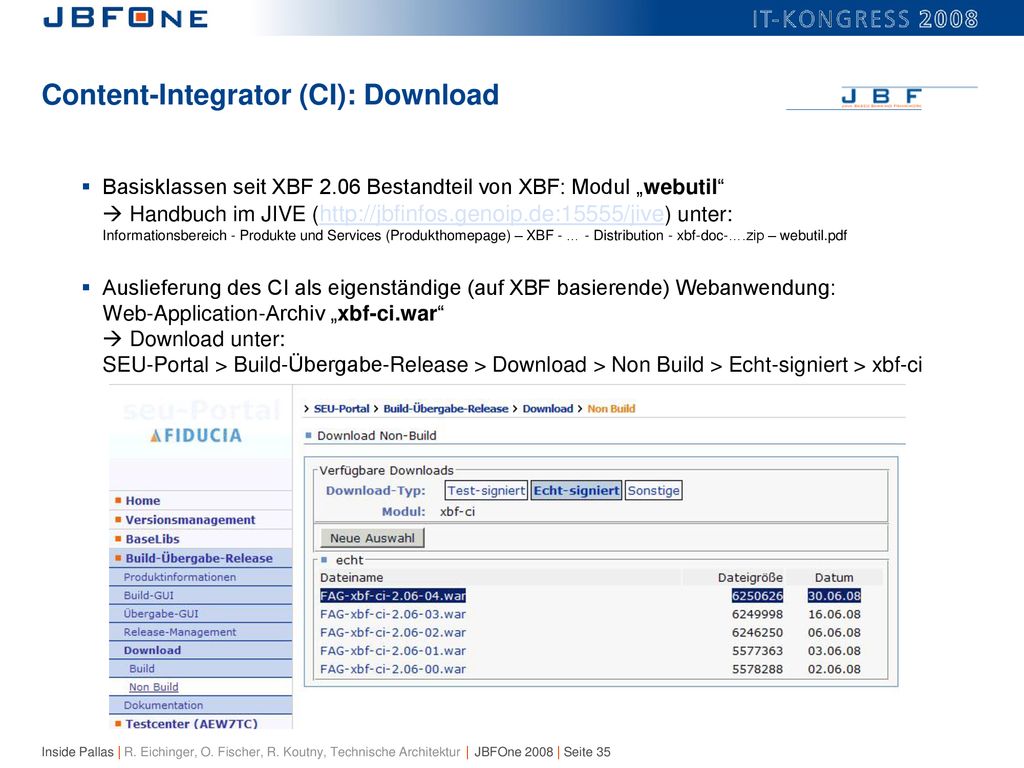Click the Datum column header
This screenshot has width=1024, height=768.
(834, 577)
